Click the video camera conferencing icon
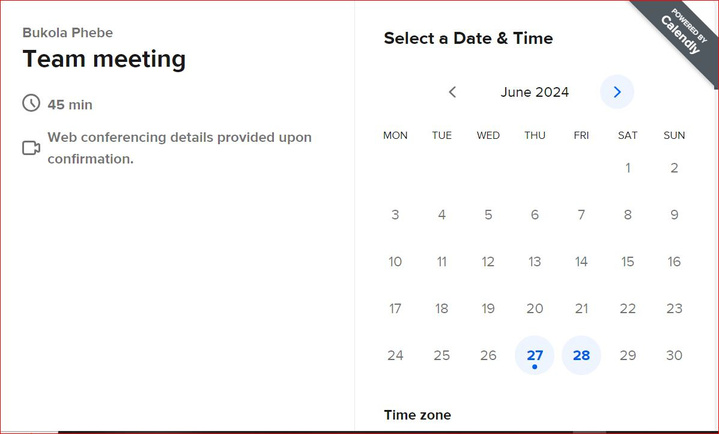This screenshot has width=719, height=434. tap(31, 148)
